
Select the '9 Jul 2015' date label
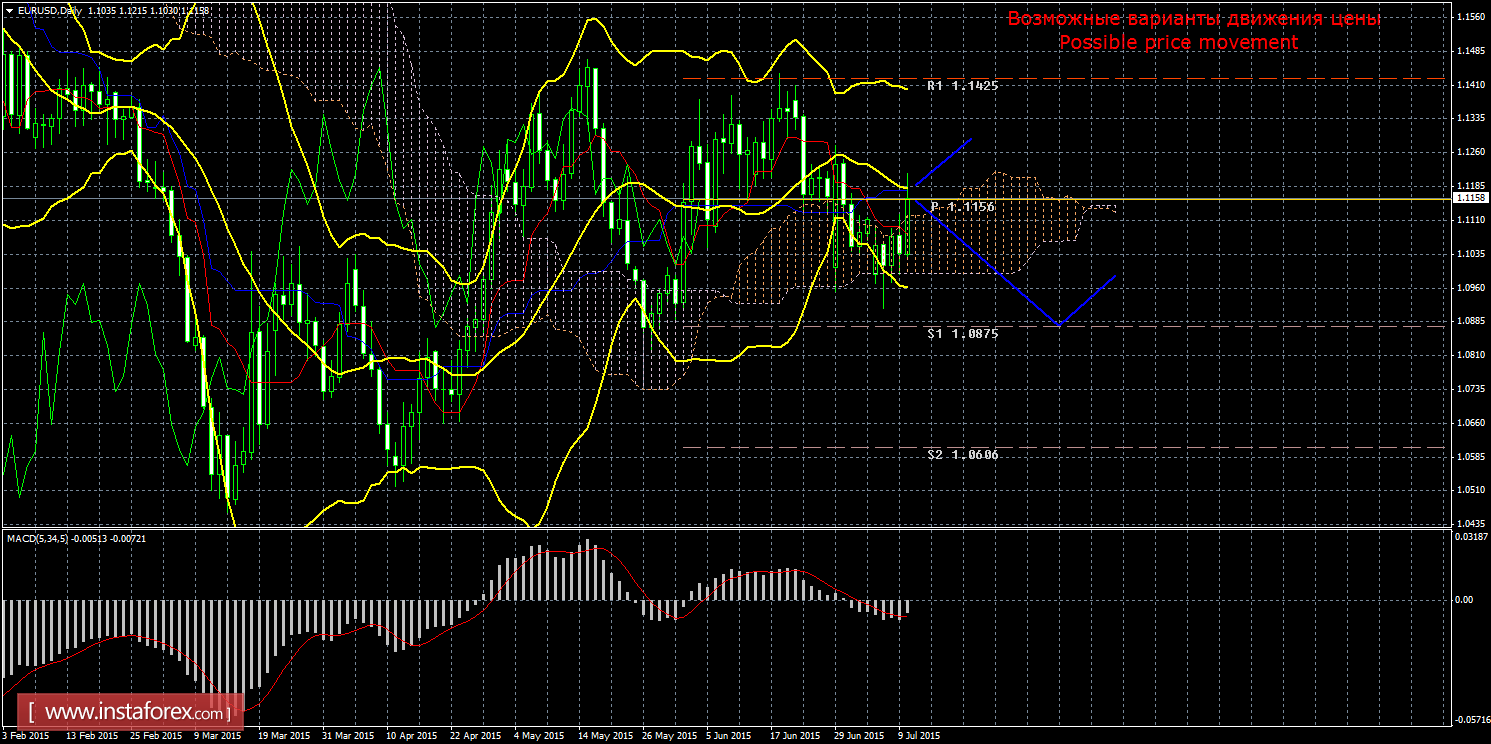tap(917, 735)
